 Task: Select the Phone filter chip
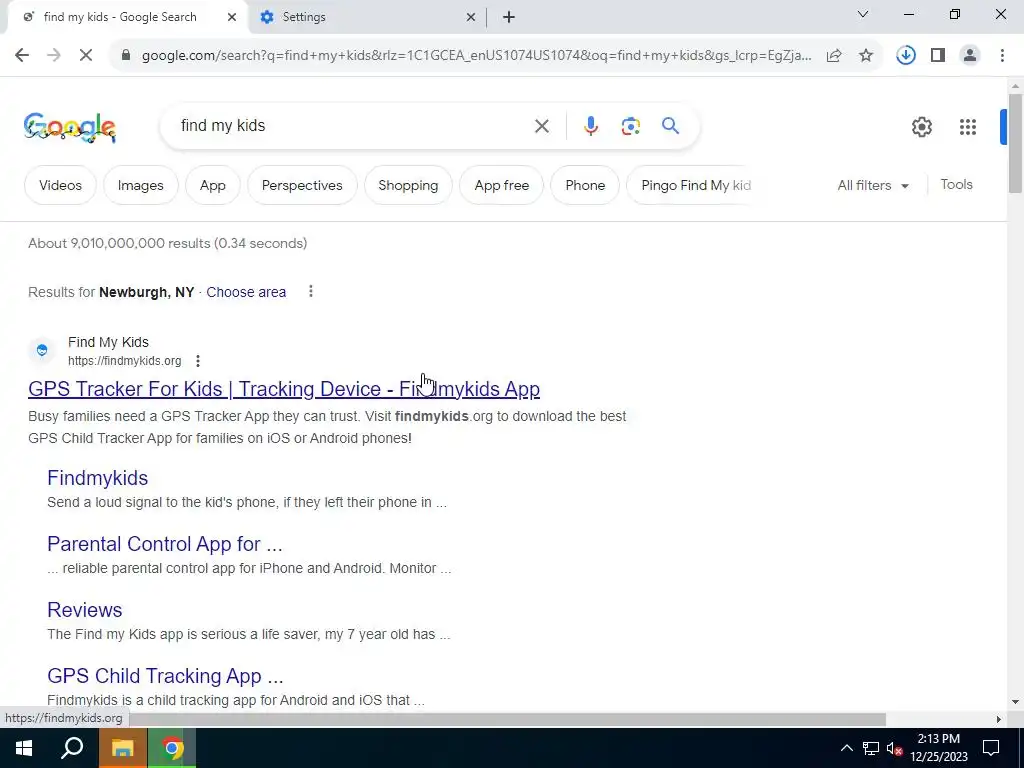click(585, 185)
